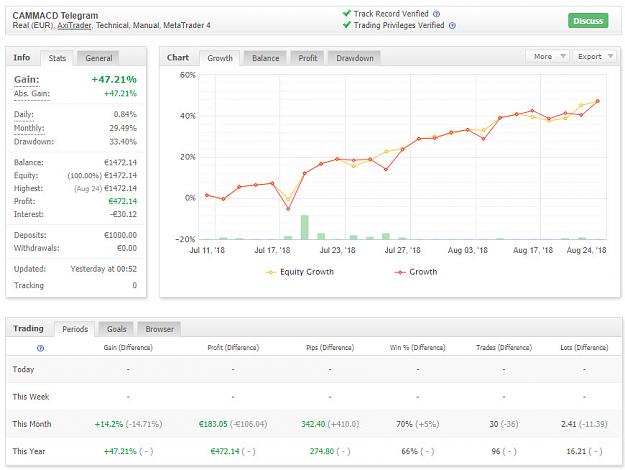
Task: Open help icon beside Trading Privileges Verified
Action: [x=452, y=26]
